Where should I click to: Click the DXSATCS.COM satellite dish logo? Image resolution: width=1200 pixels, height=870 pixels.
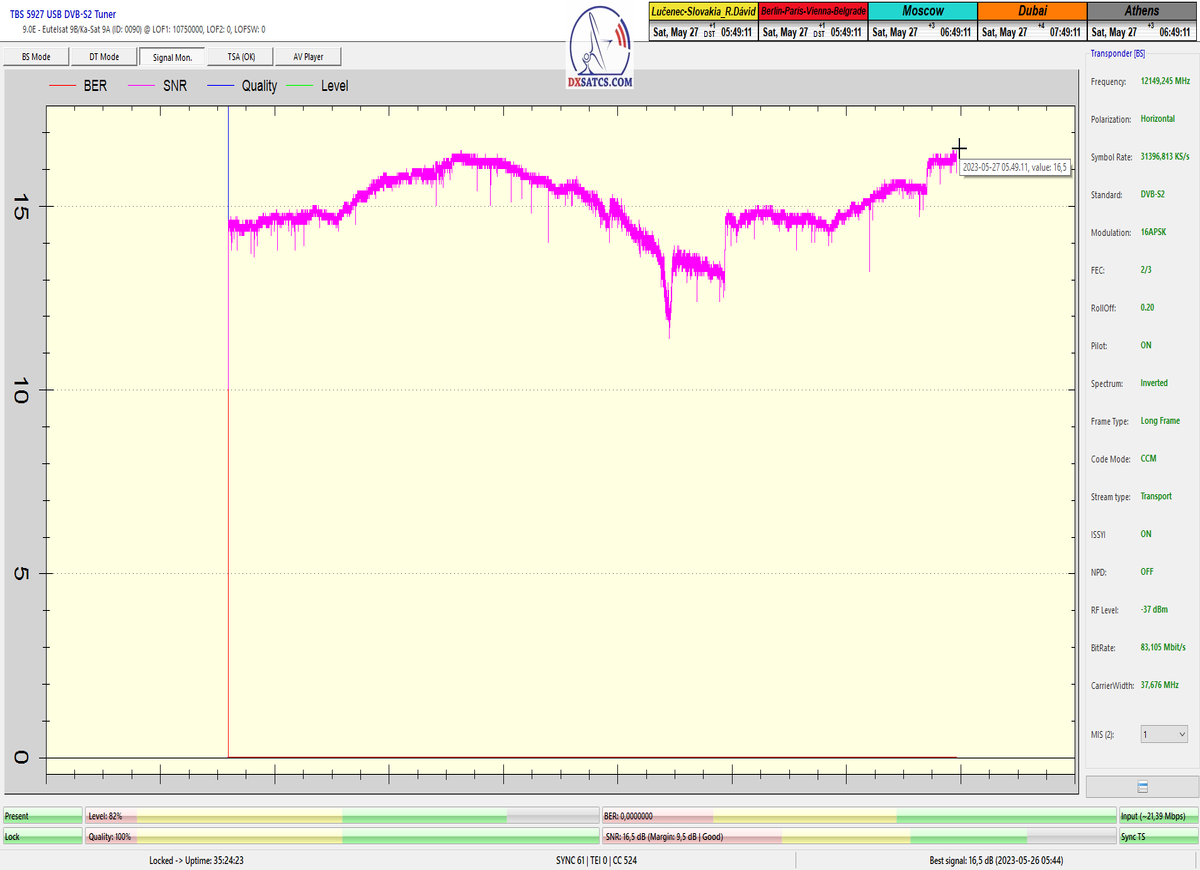coord(600,48)
